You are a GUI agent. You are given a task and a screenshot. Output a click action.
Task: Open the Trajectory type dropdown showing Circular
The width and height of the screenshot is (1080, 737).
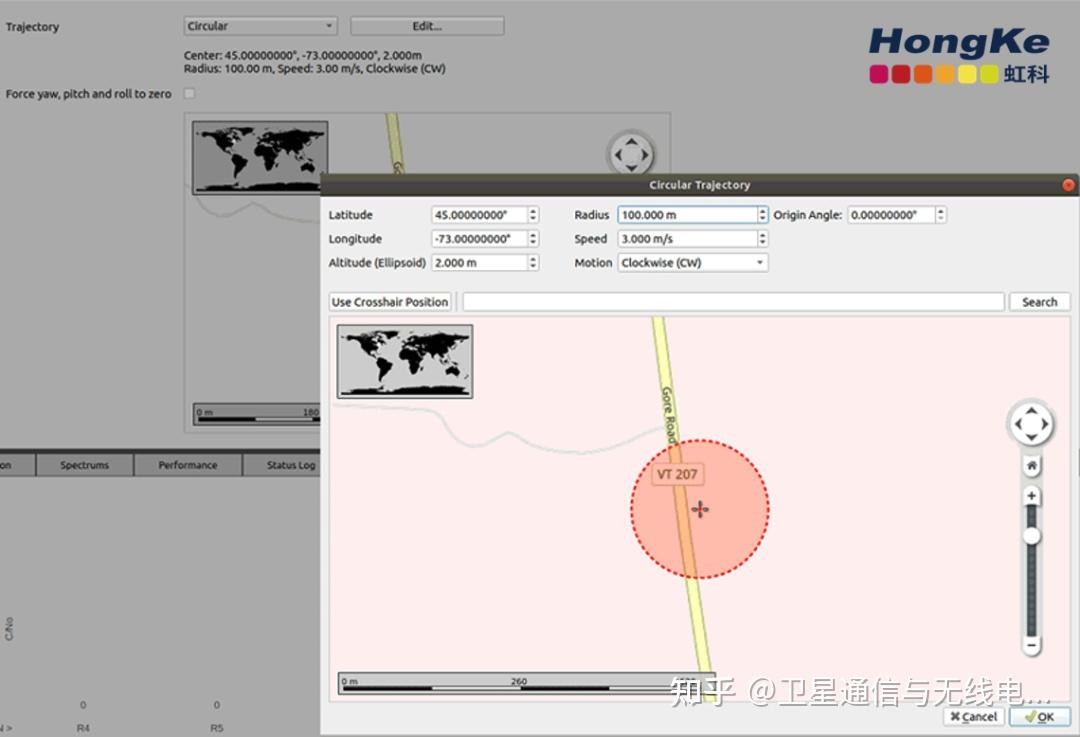tap(260, 25)
